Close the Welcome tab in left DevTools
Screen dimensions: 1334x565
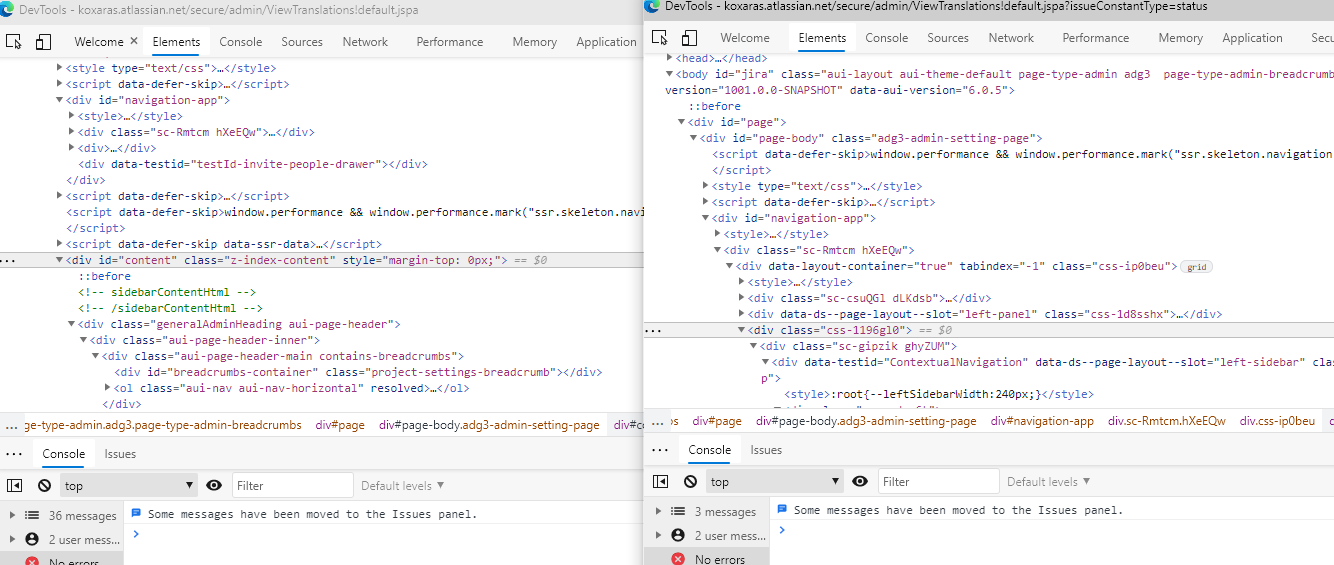(x=133, y=42)
